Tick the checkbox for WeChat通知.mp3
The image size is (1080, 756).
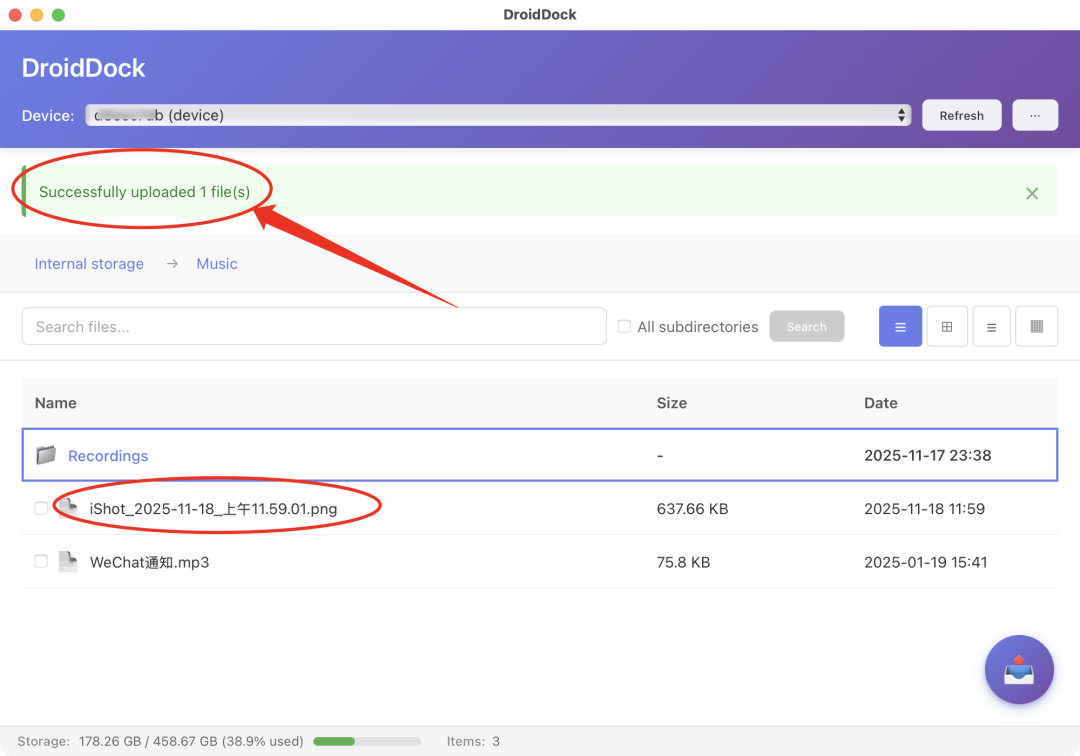[41, 561]
